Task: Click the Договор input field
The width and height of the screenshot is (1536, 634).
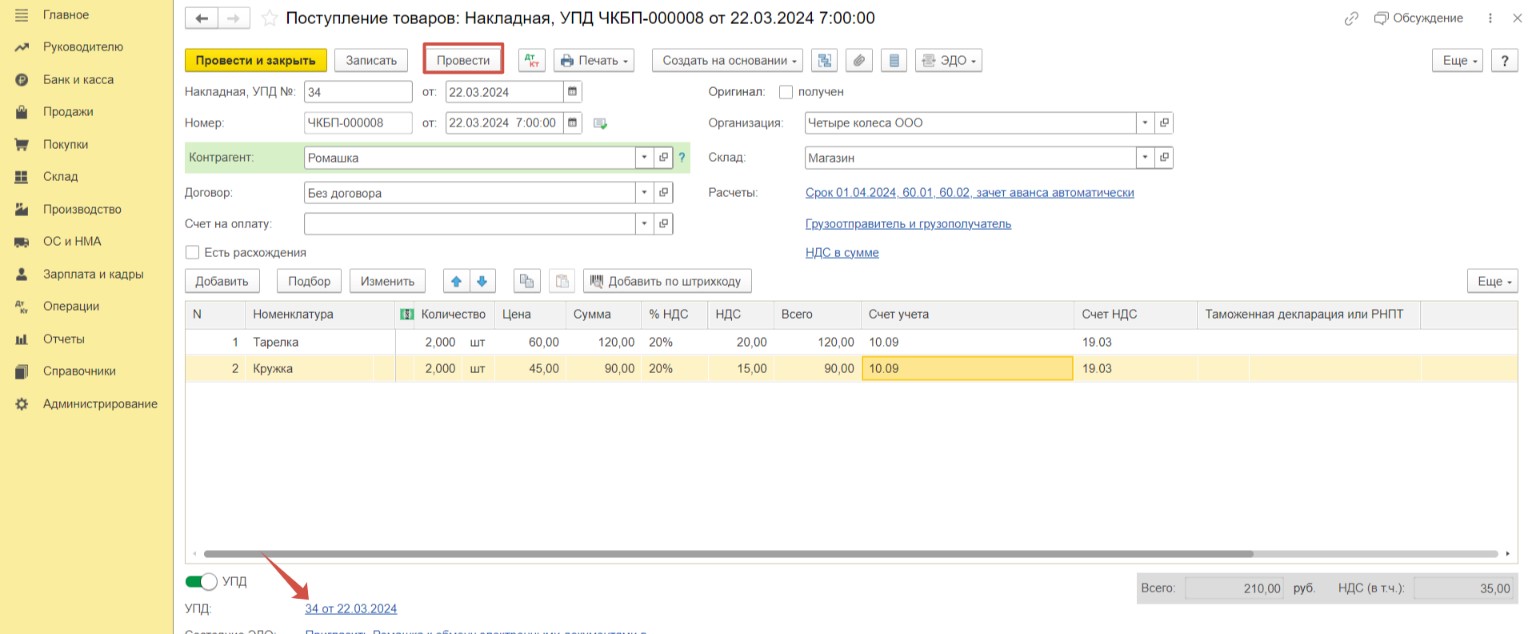Action: pos(468,193)
